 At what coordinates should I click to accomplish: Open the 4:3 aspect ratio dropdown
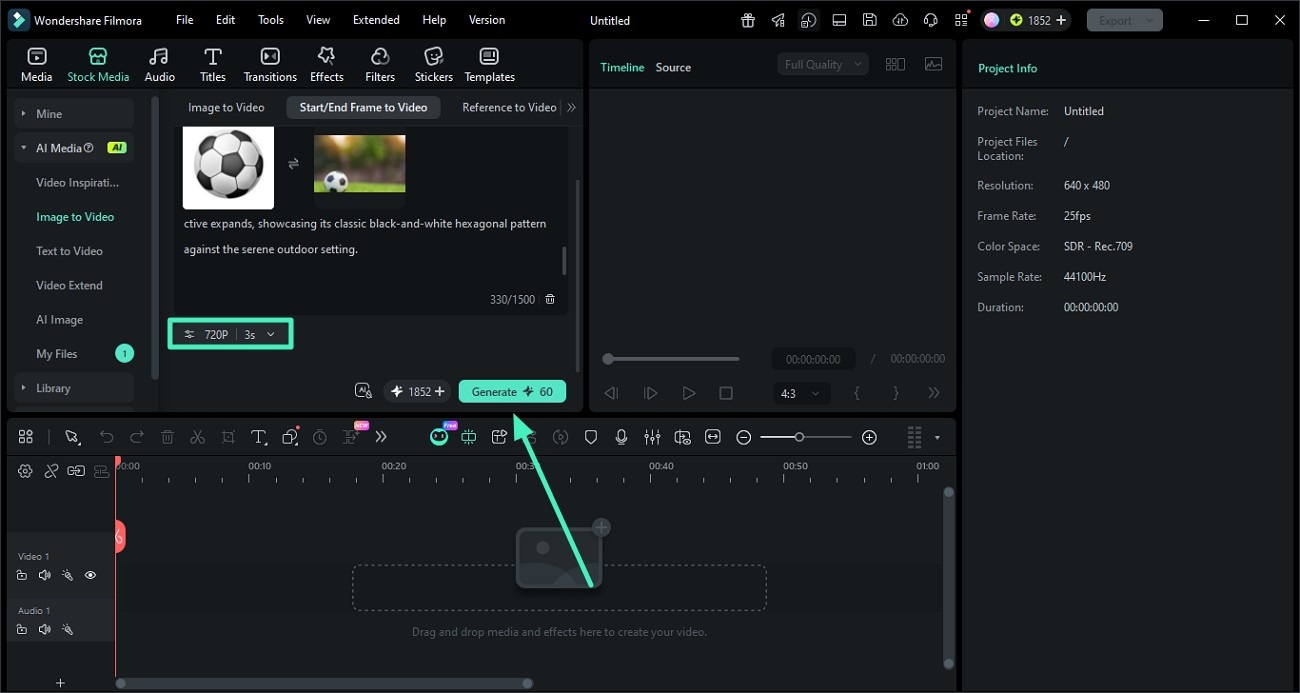[x=801, y=393]
